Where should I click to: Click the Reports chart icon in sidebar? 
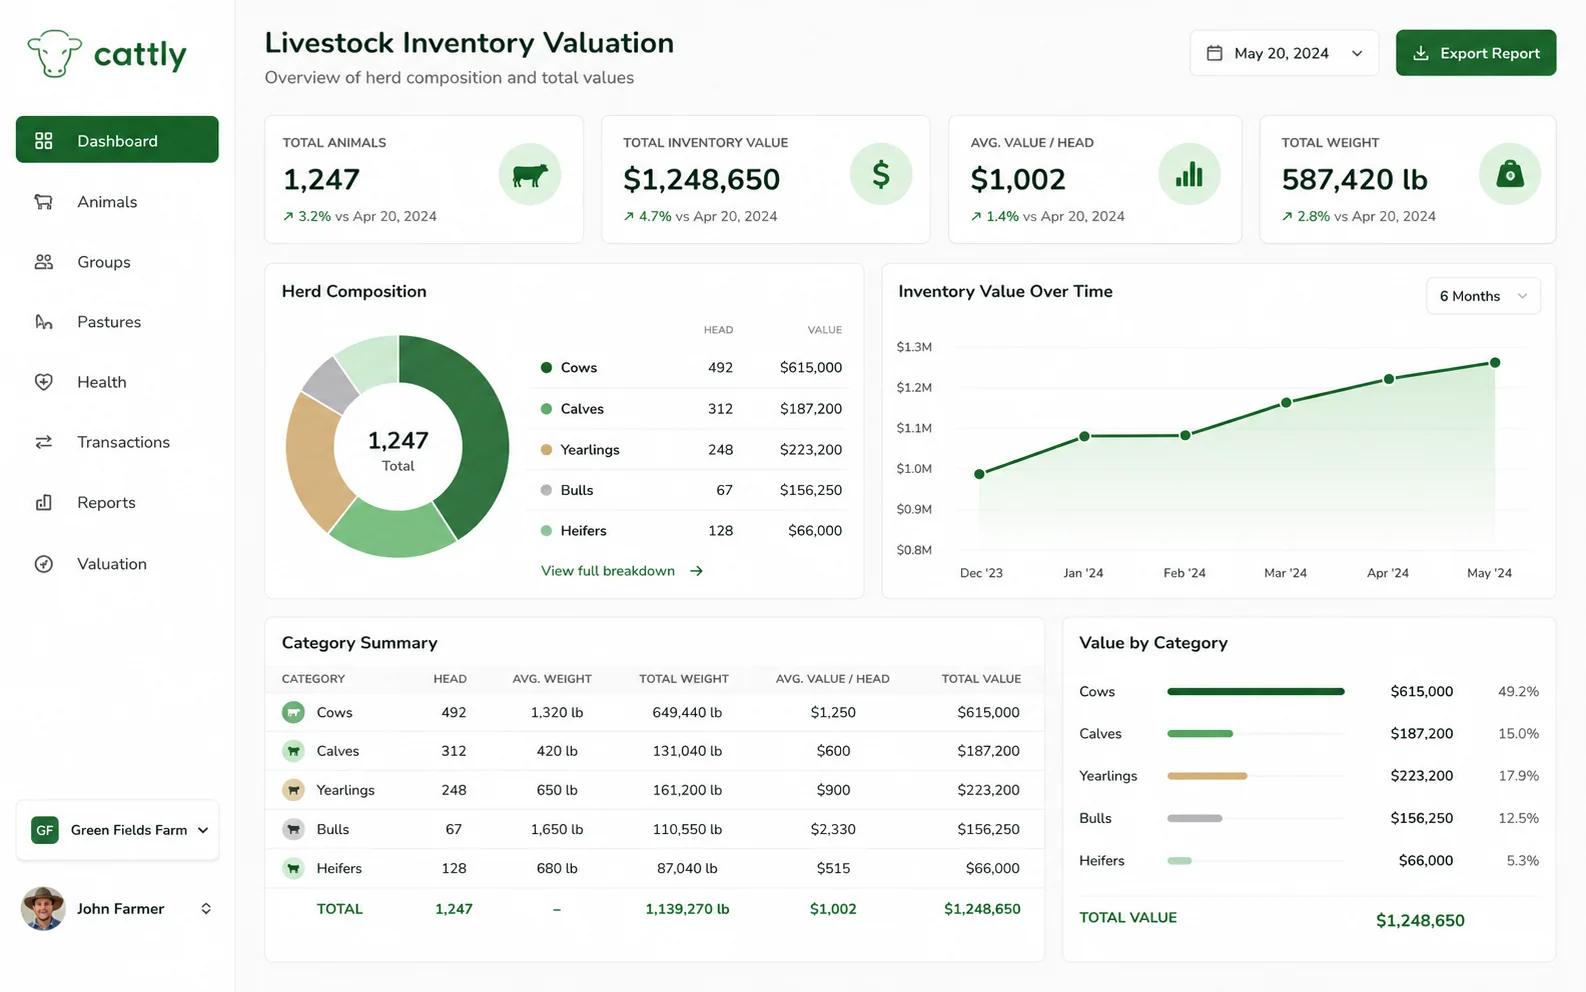click(x=44, y=503)
